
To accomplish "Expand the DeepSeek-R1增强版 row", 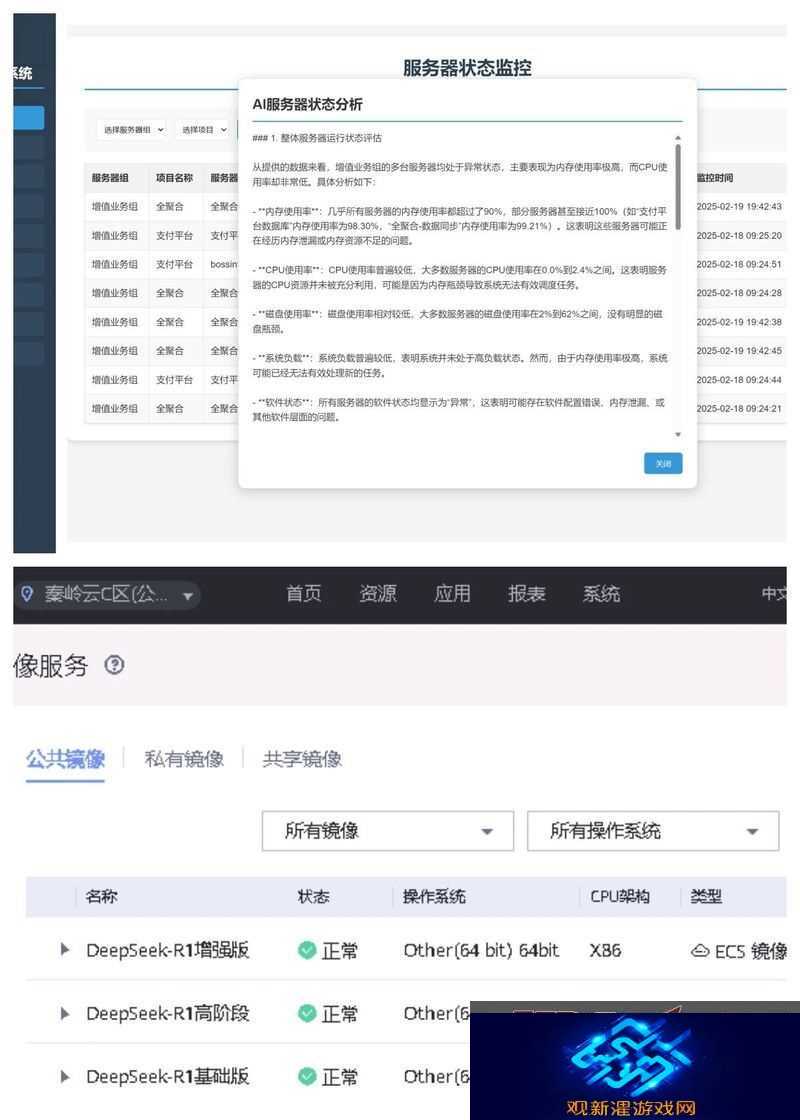I will click(x=65, y=950).
